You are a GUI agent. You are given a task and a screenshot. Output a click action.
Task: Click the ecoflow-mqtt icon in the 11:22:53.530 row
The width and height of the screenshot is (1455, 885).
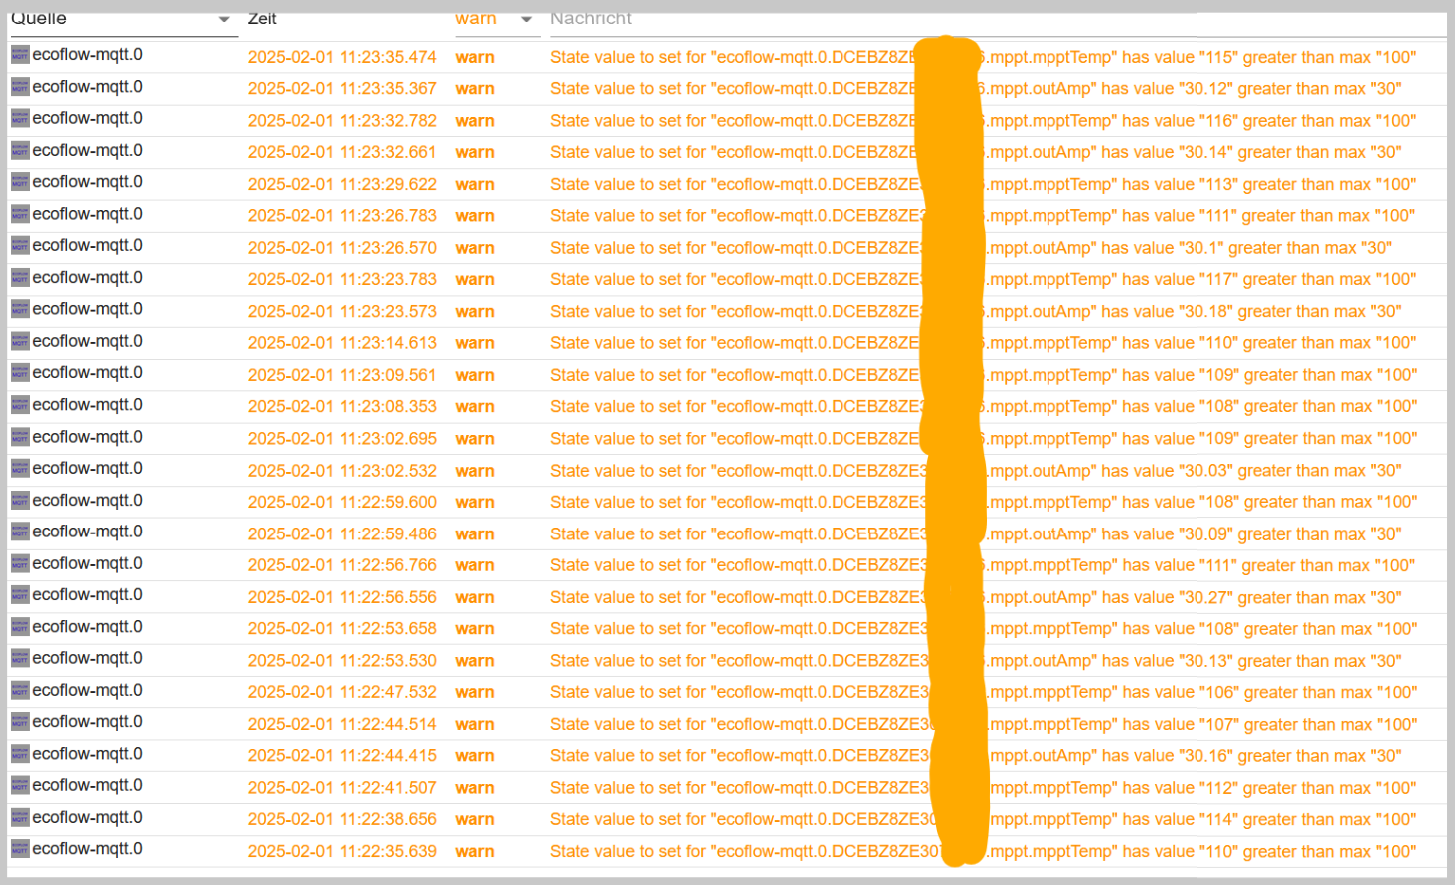point(20,659)
